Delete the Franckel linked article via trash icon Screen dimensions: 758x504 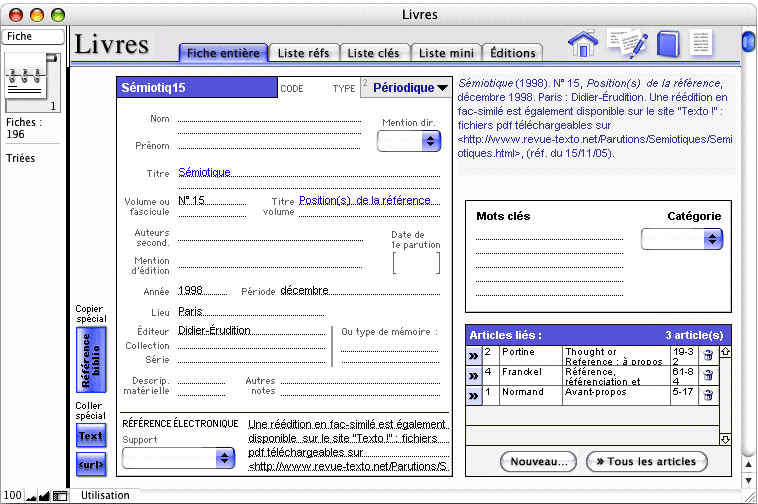click(x=708, y=375)
